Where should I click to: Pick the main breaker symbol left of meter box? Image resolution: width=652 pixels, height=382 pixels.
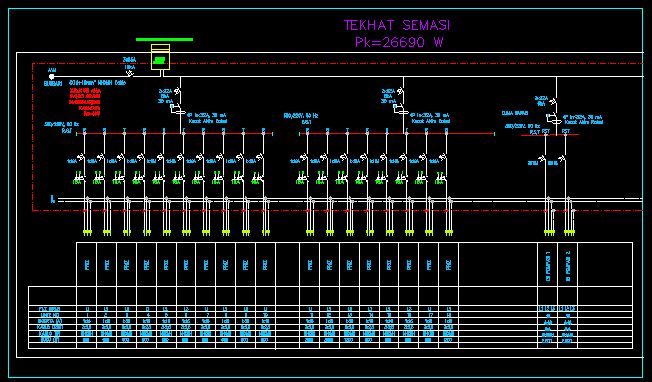coord(130,74)
